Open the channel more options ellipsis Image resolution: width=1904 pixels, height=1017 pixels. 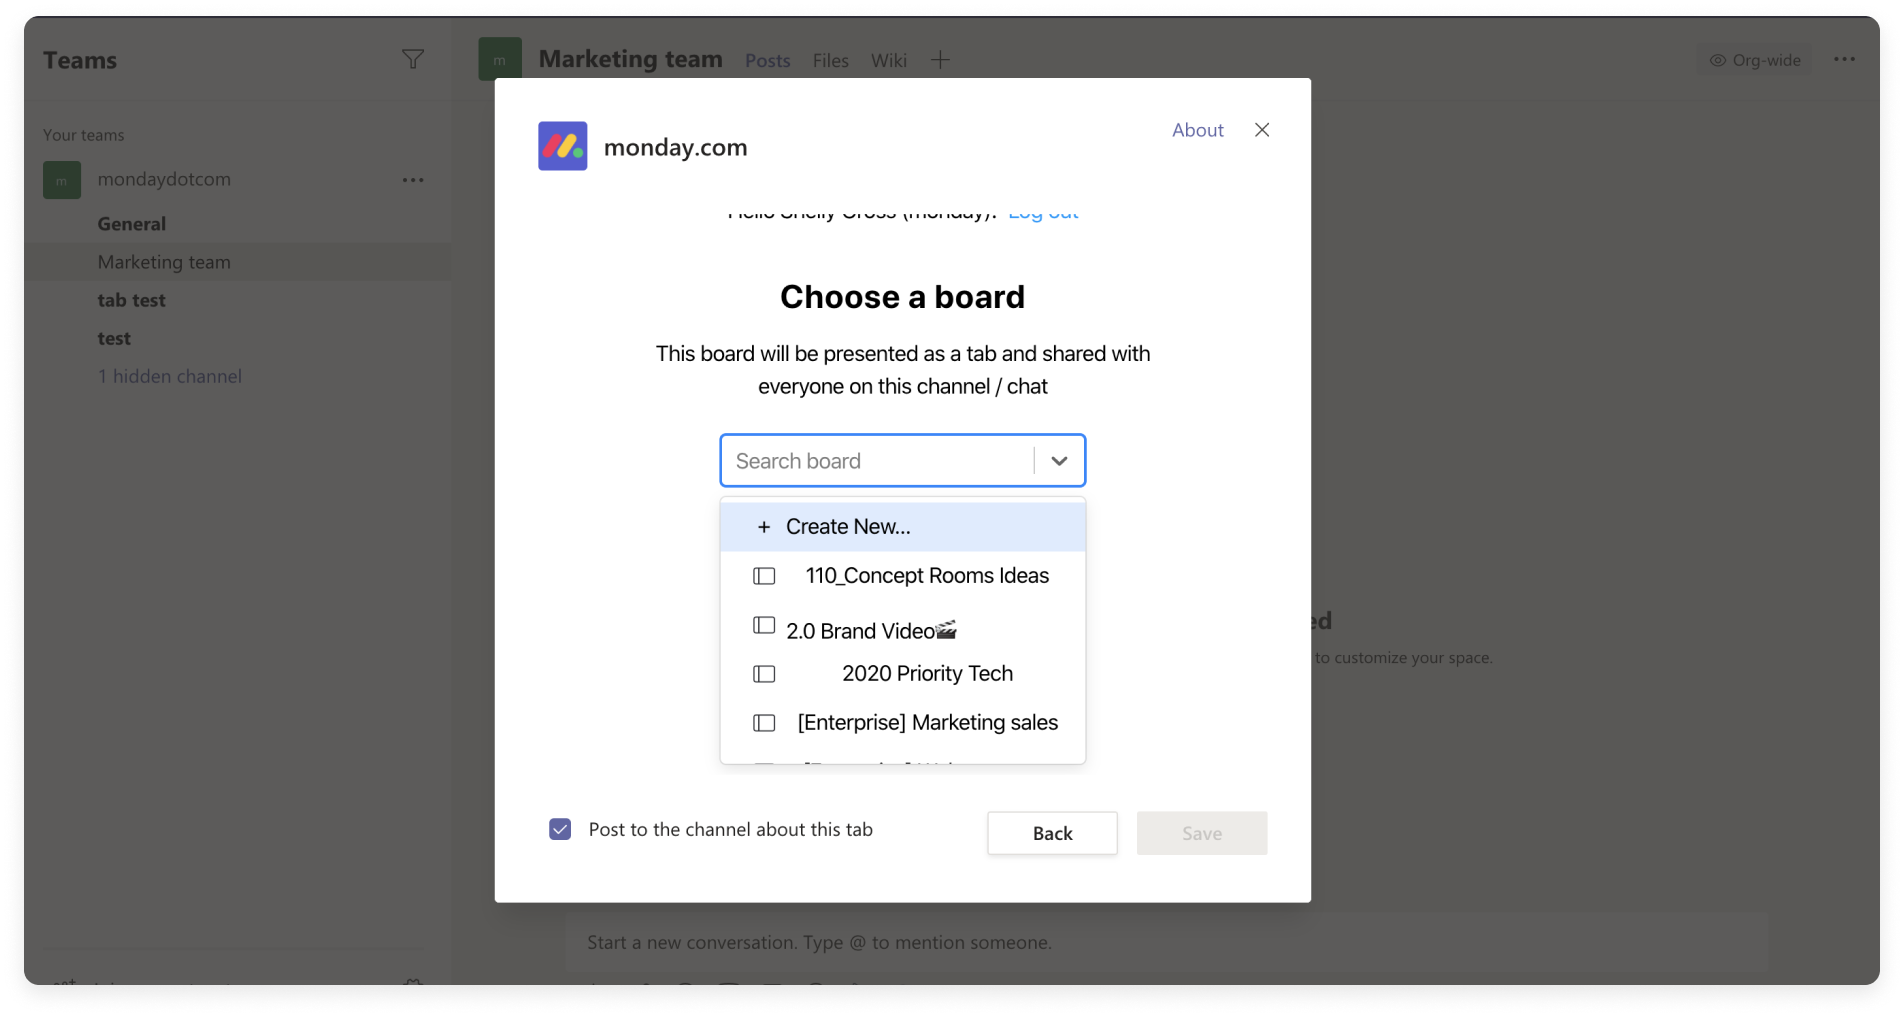(1845, 59)
